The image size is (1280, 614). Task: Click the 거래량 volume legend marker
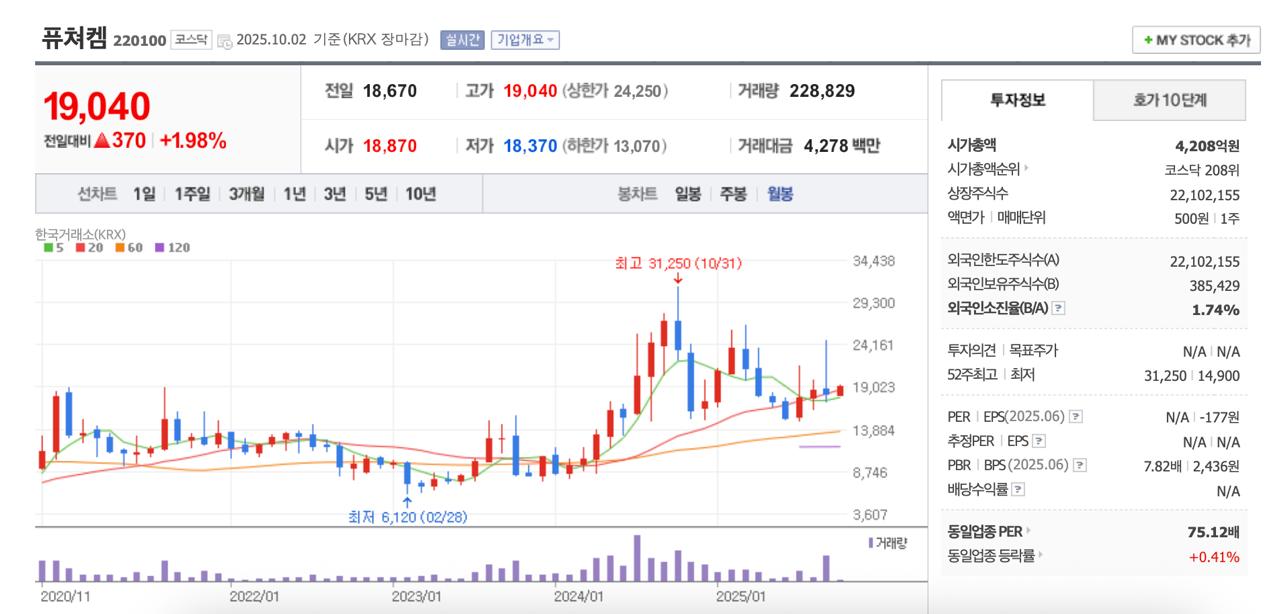[871, 543]
